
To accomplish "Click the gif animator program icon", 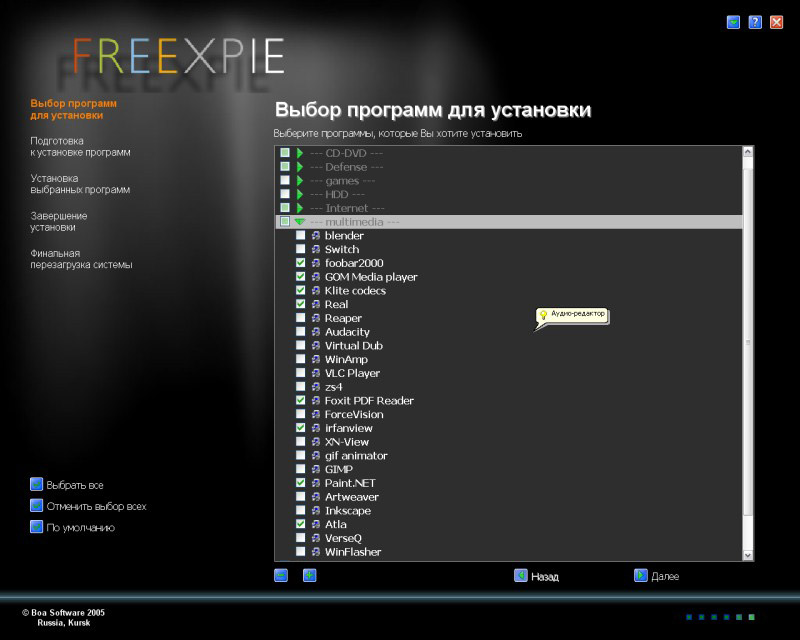I will (x=316, y=456).
